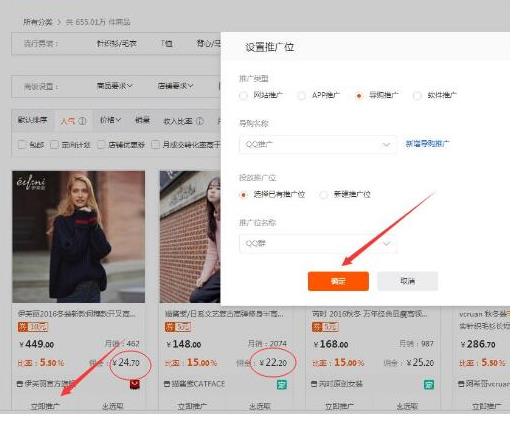Screen dimensions: 514x421
Task: Tick the 营销计划 checkbox filter
Action: pyautogui.click(x=54, y=145)
